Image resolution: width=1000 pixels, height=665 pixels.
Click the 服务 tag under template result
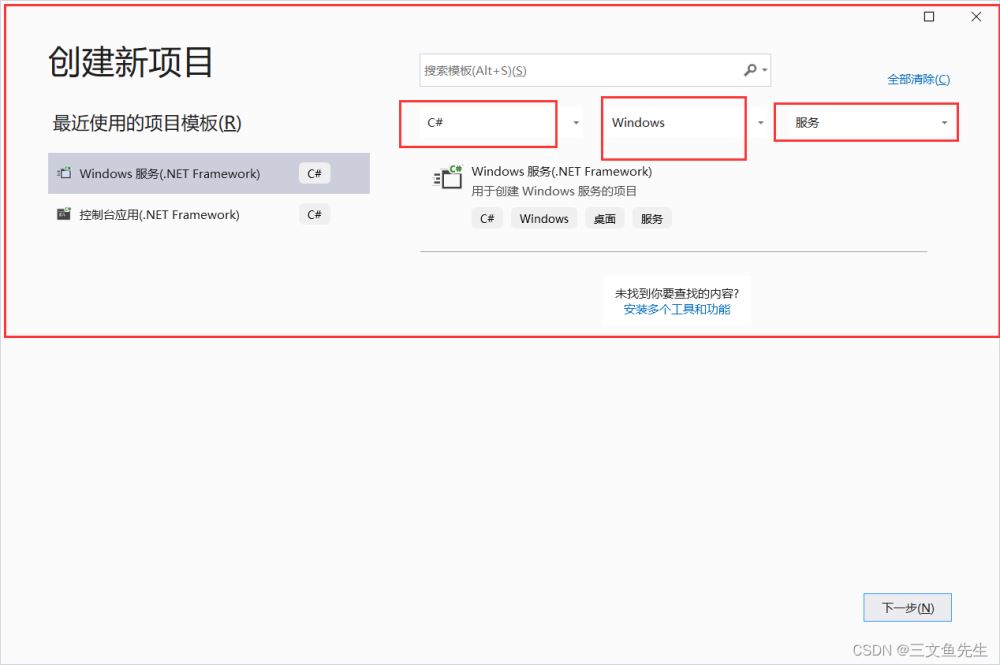[x=652, y=219]
